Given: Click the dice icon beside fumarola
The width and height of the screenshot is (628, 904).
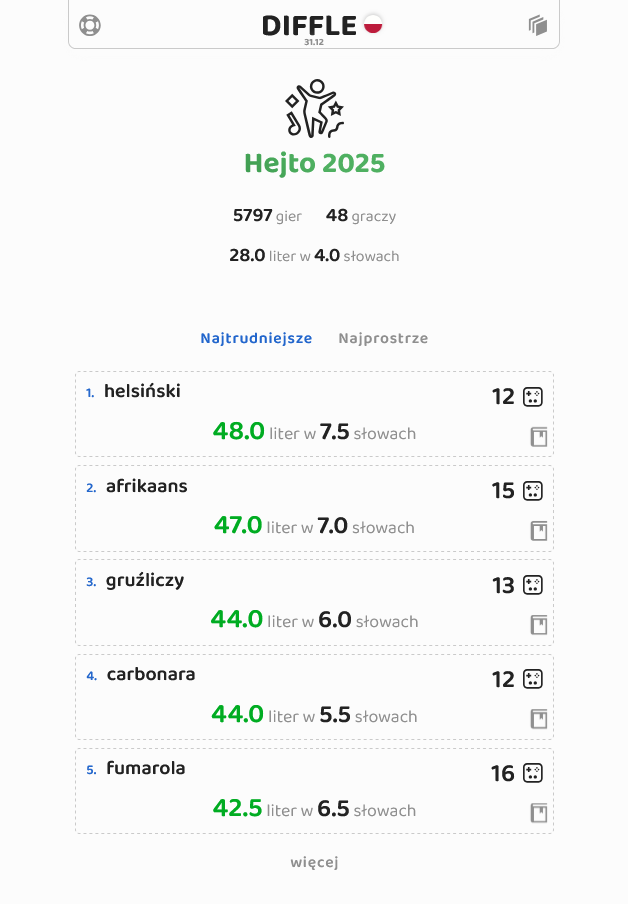Looking at the screenshot, I should (533, 774).
